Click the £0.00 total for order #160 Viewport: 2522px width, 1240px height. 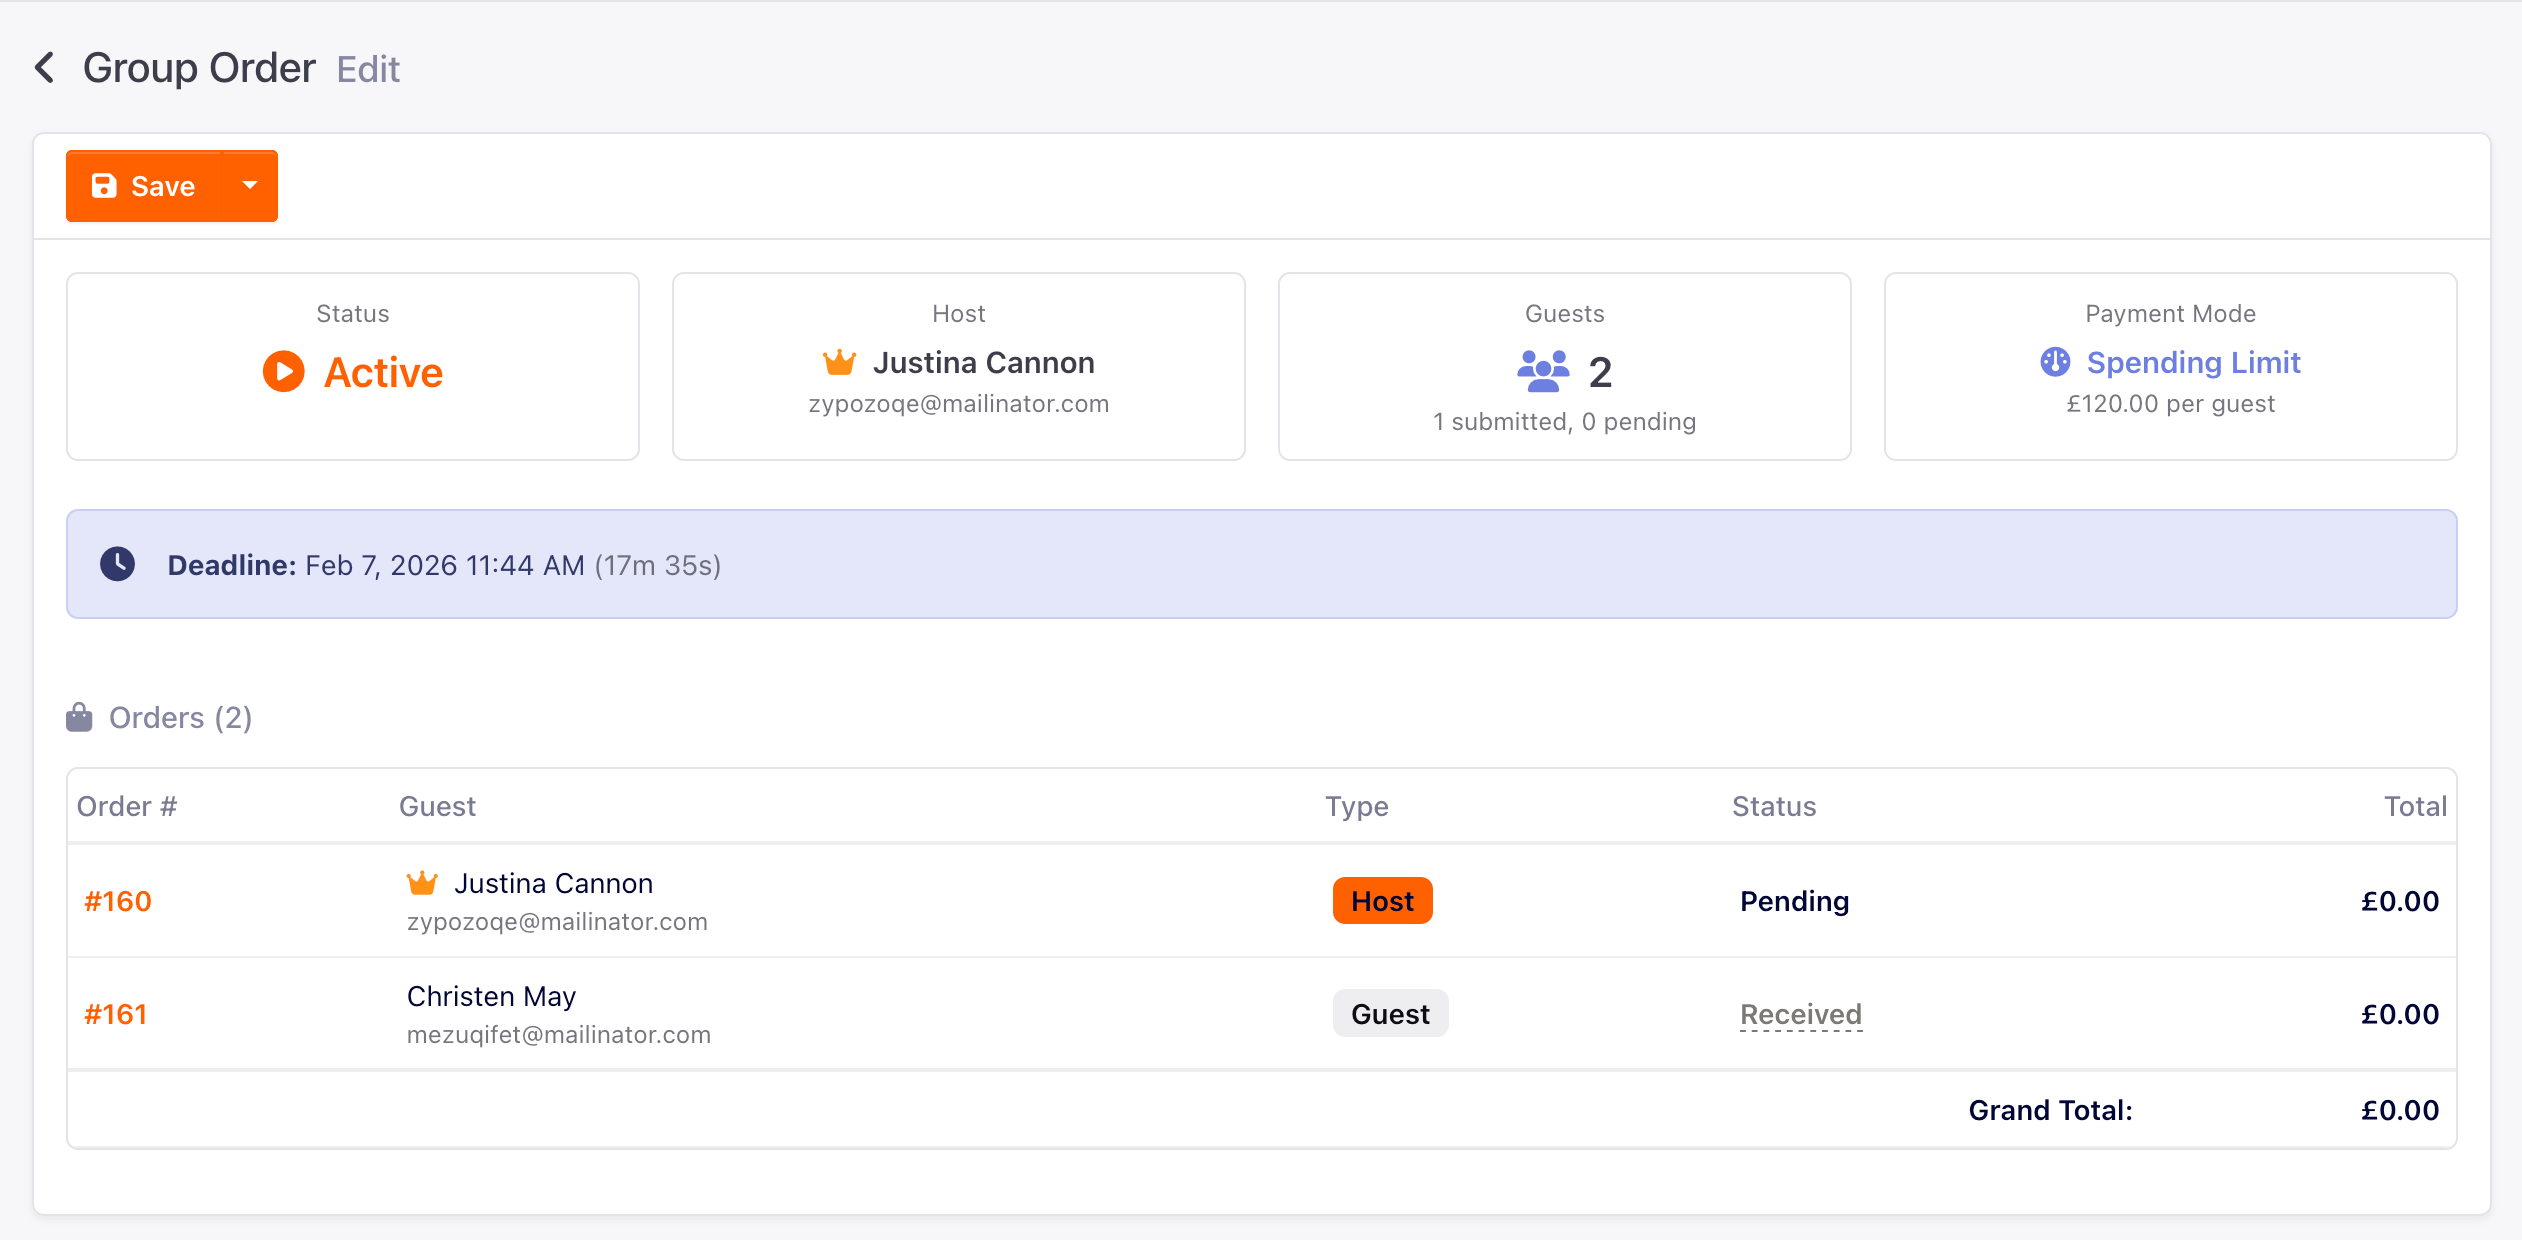tap(2400, 901)
